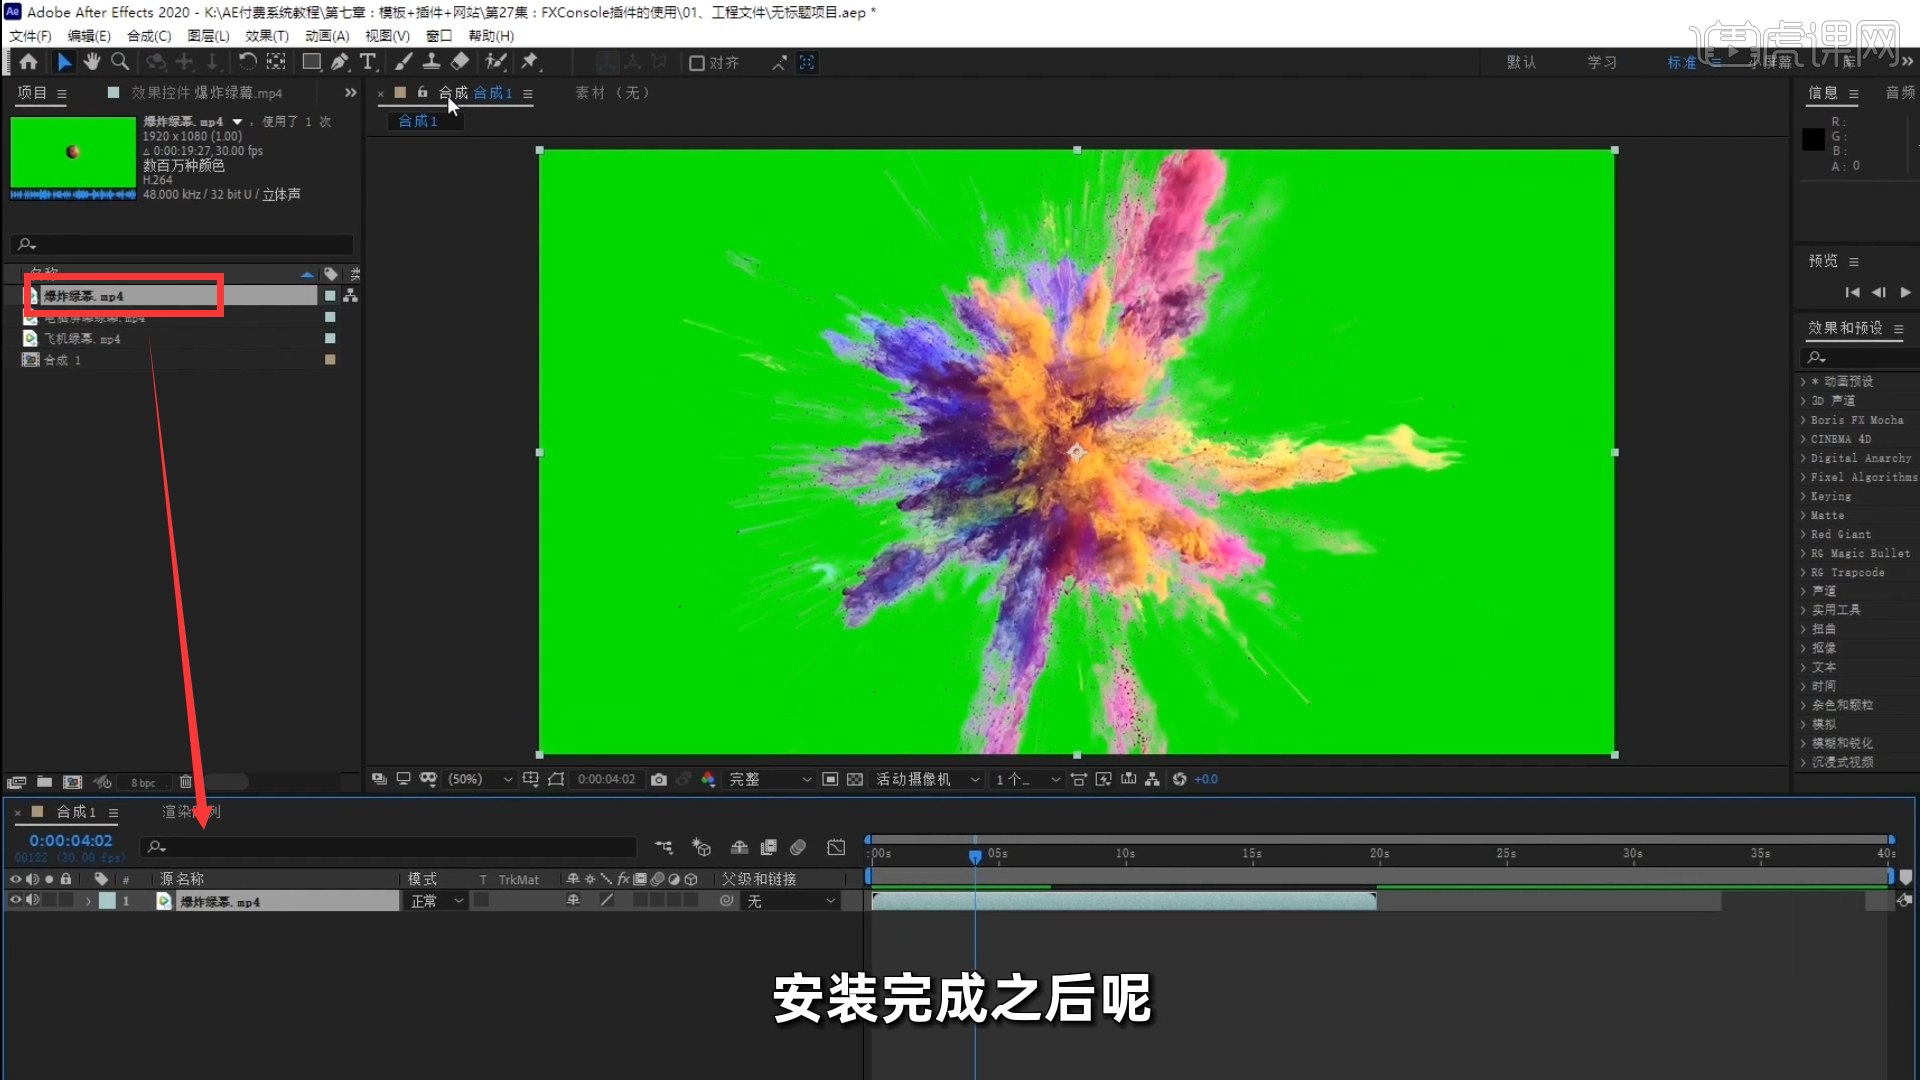Select the Clone Stamp tool
The image size is (1920, 1080).
[431, 62]
